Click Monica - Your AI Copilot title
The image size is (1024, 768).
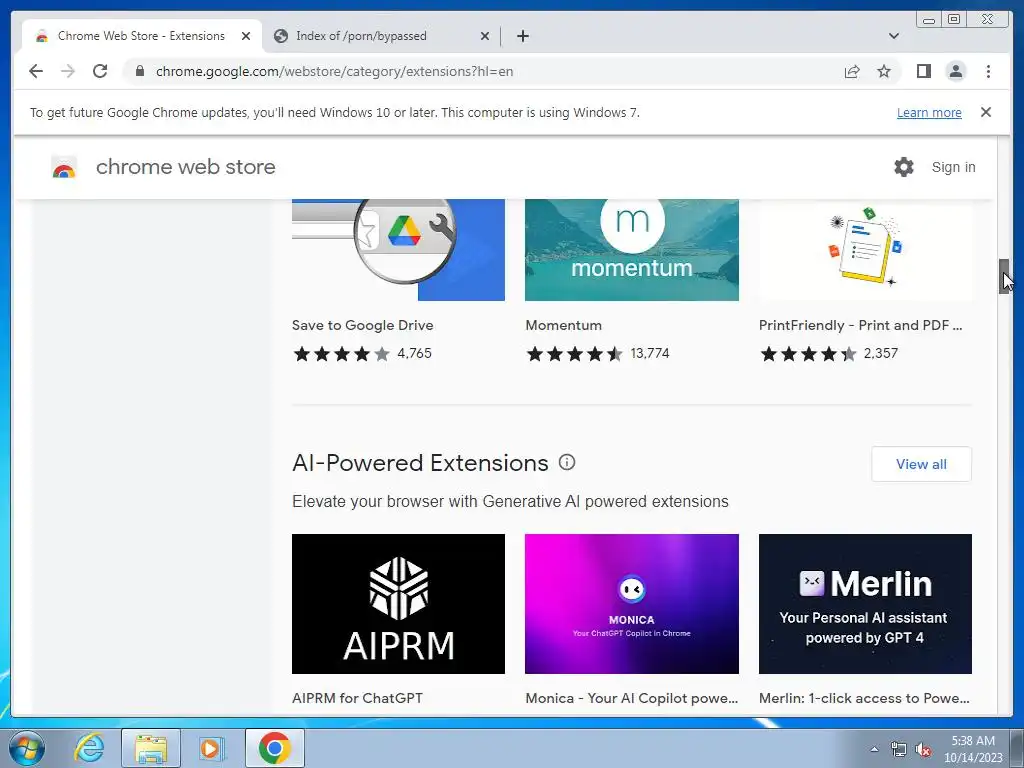(632, 698)
